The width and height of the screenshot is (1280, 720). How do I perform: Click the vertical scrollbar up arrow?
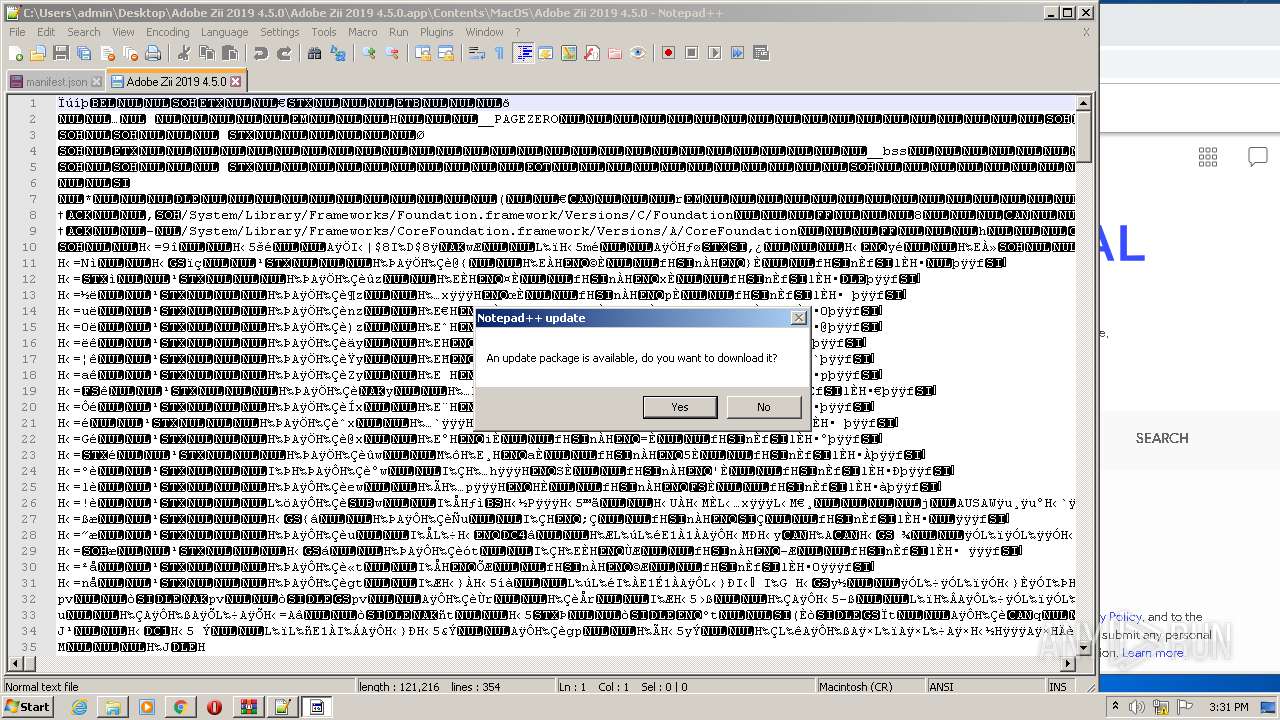[x=1083, y=103]
